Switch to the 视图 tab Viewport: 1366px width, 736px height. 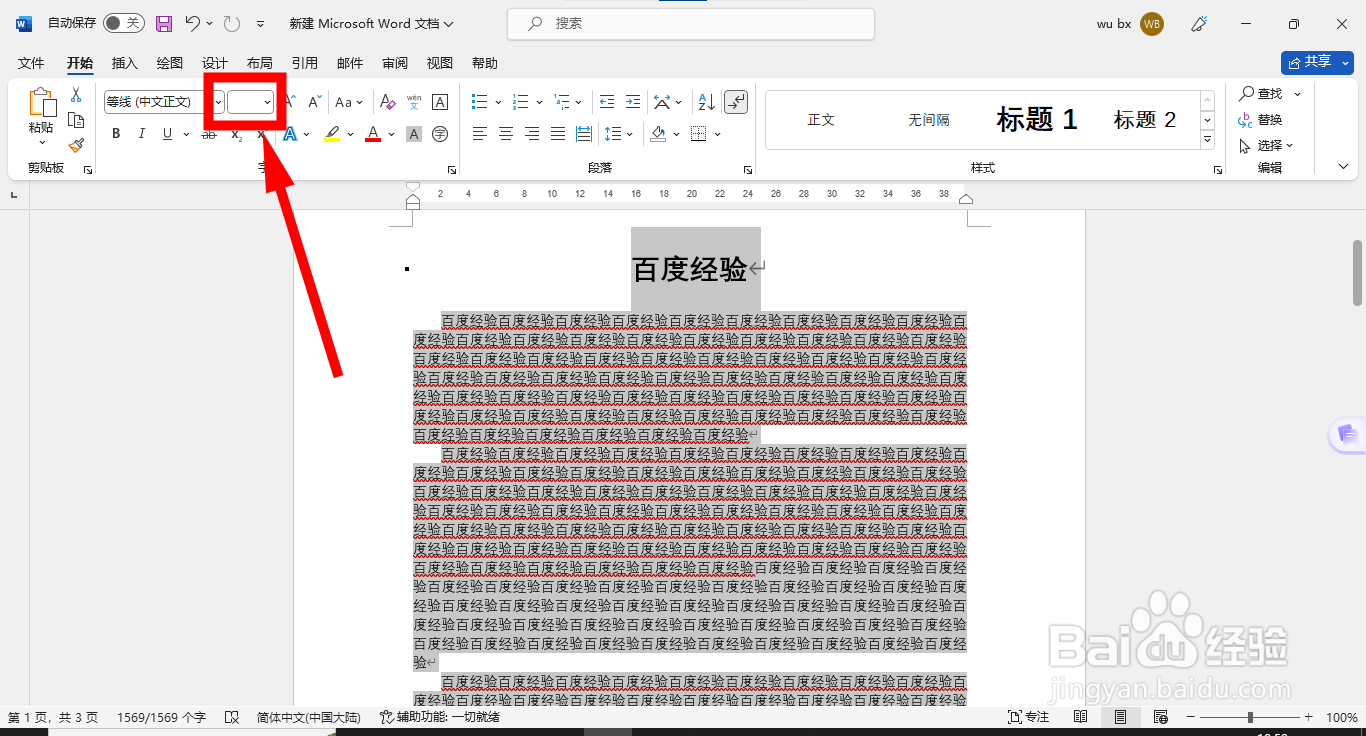coord(440,63)
